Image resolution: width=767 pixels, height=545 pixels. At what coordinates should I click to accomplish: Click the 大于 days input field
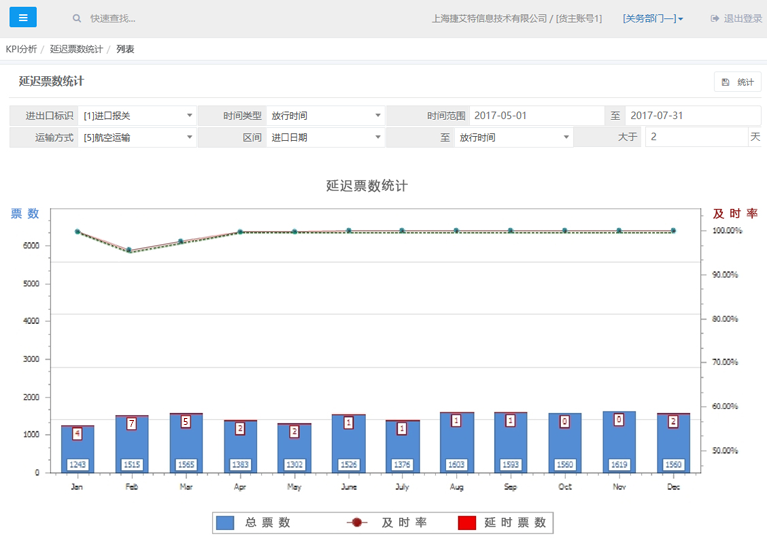(x=697, y=137)
